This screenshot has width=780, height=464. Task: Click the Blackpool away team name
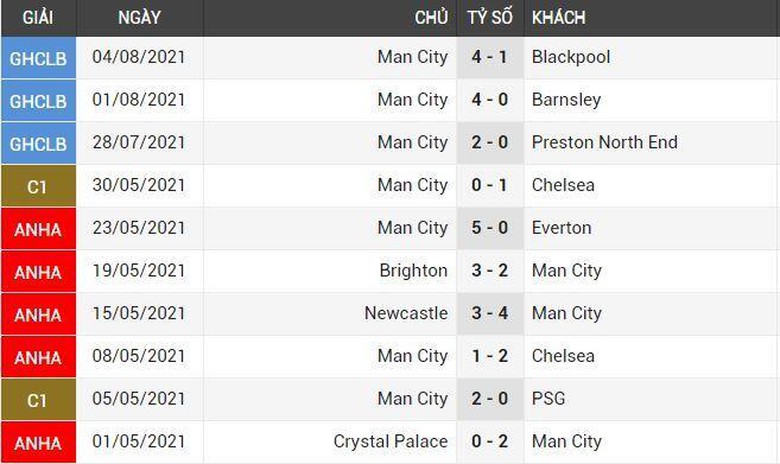click(571, 57)
